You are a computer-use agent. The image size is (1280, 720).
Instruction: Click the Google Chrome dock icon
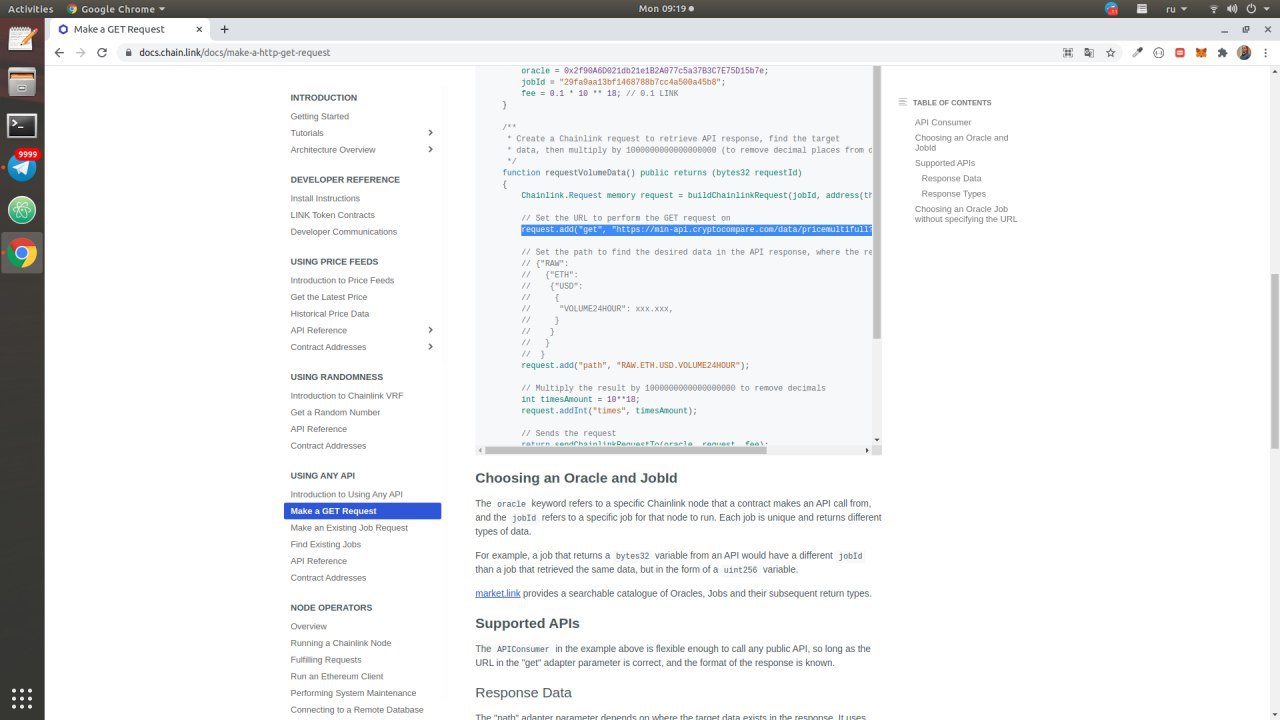pos(22,254)
